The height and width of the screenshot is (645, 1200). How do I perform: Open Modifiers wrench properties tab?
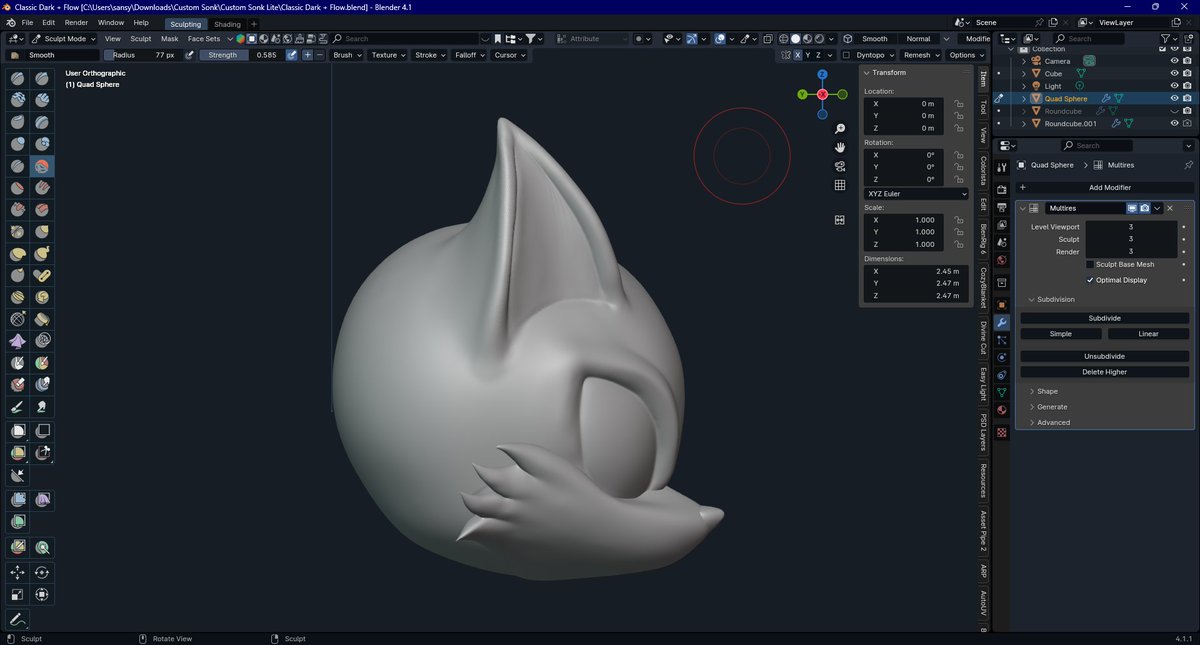click(1002, 322)
